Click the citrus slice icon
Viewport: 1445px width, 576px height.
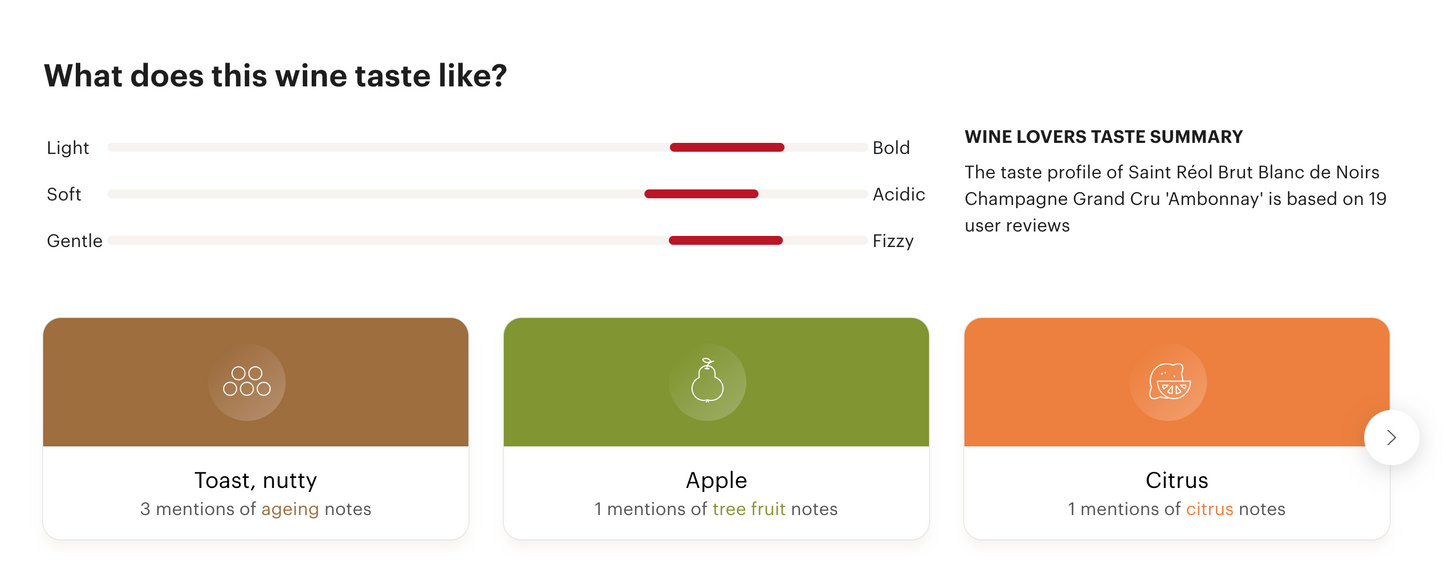coord(1168,382)
